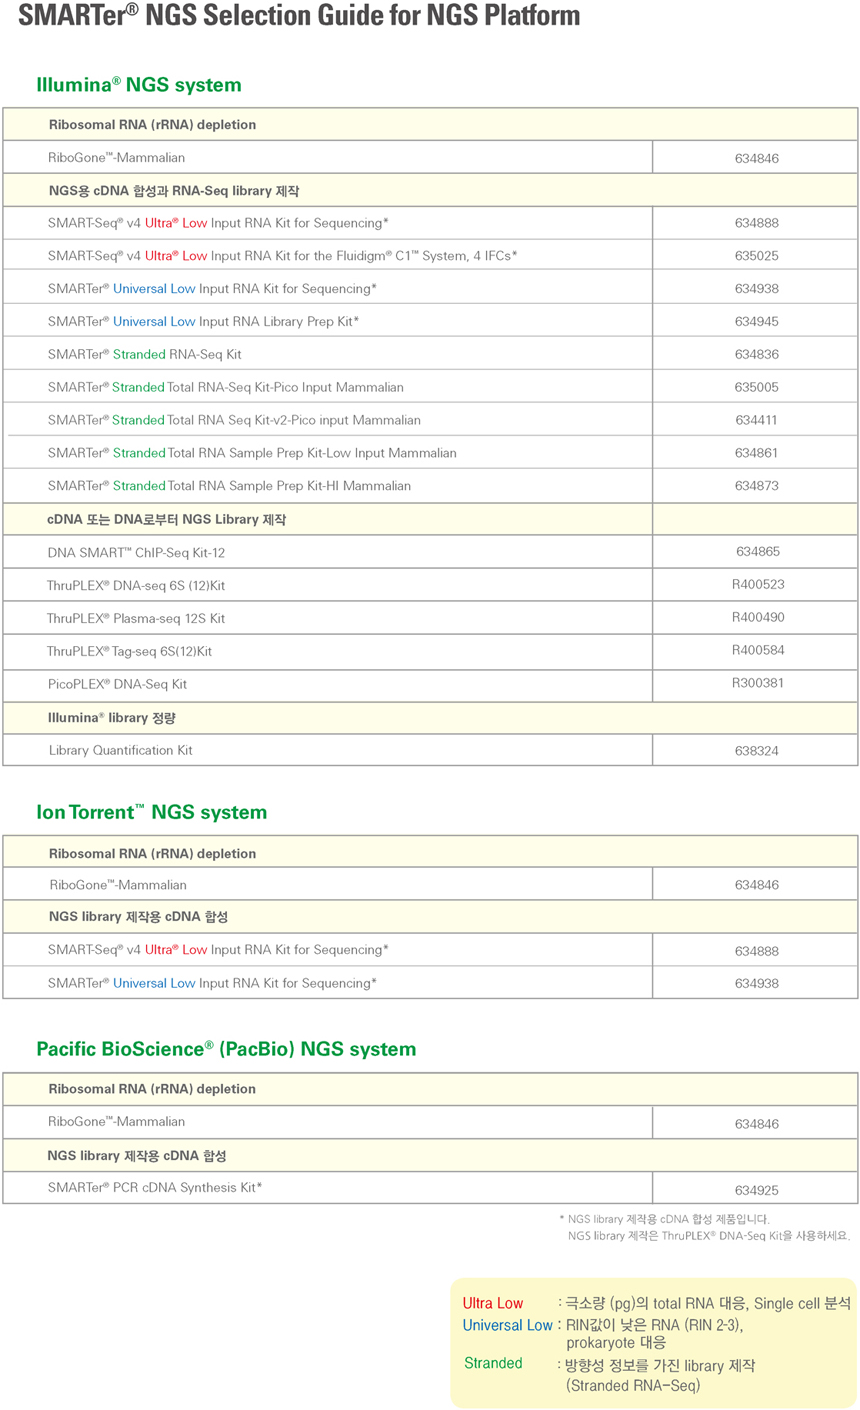Select 'Library Quantification Kit' product

click(x=121, y=751)
